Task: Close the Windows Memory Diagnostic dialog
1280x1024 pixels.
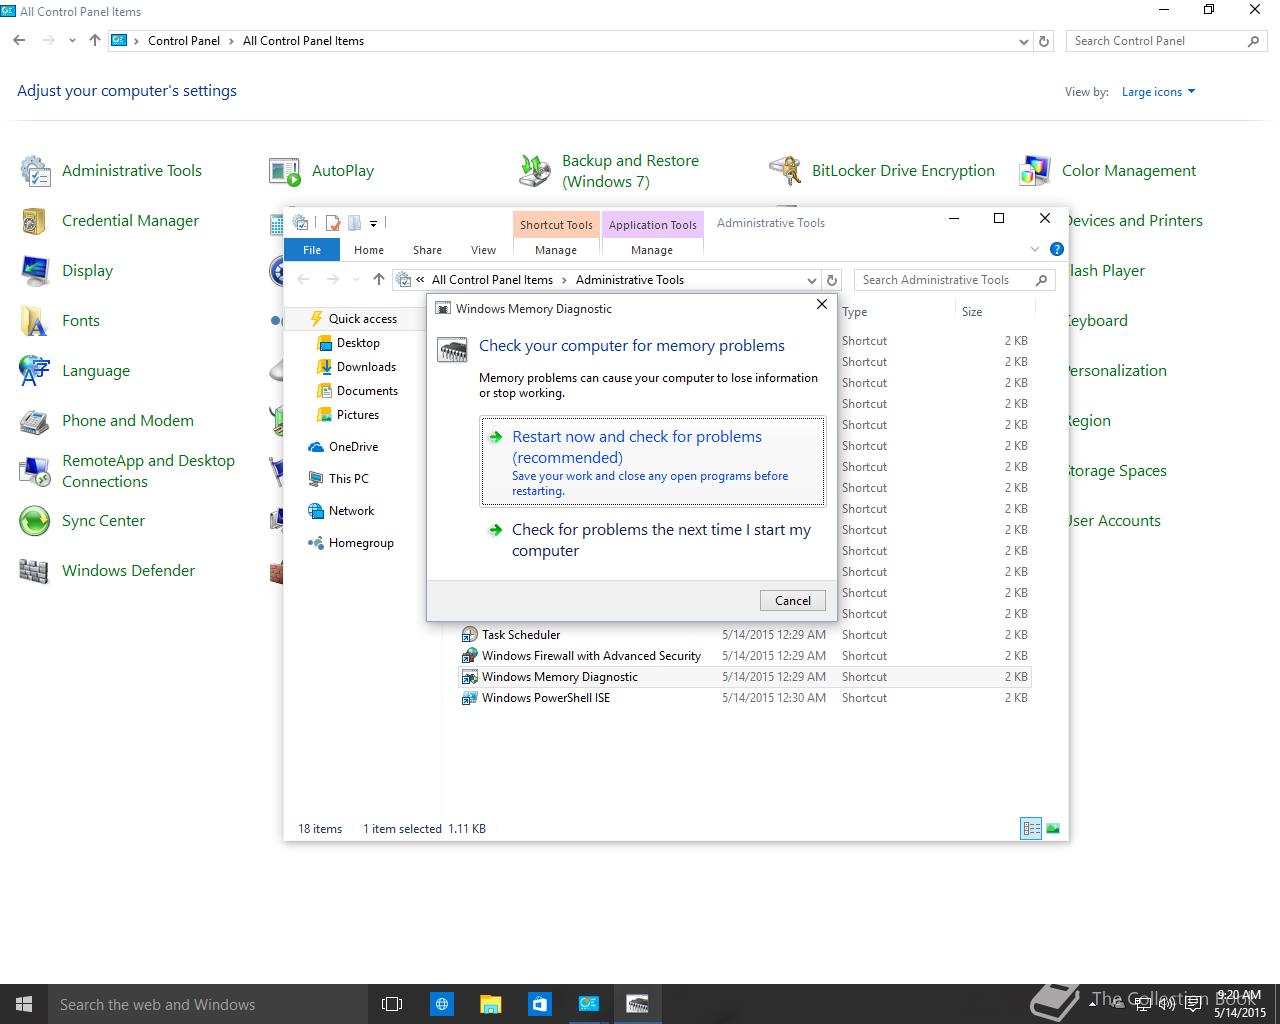Action: coord(822,304)
